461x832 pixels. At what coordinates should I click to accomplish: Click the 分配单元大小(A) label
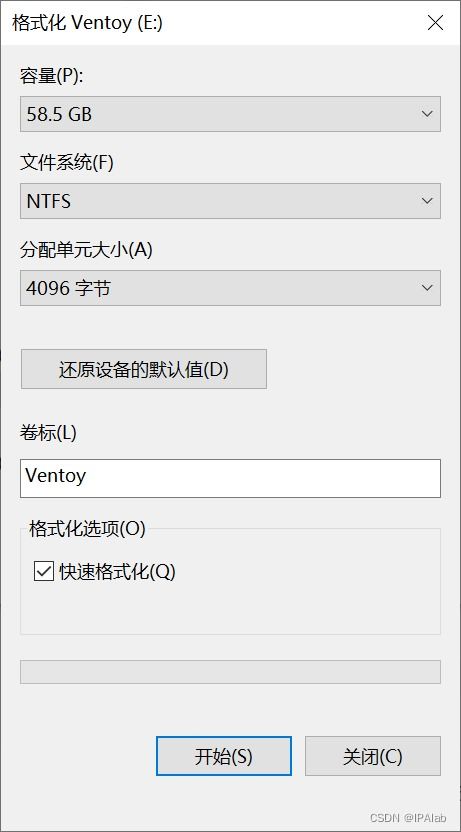click(x=86, y=249)
